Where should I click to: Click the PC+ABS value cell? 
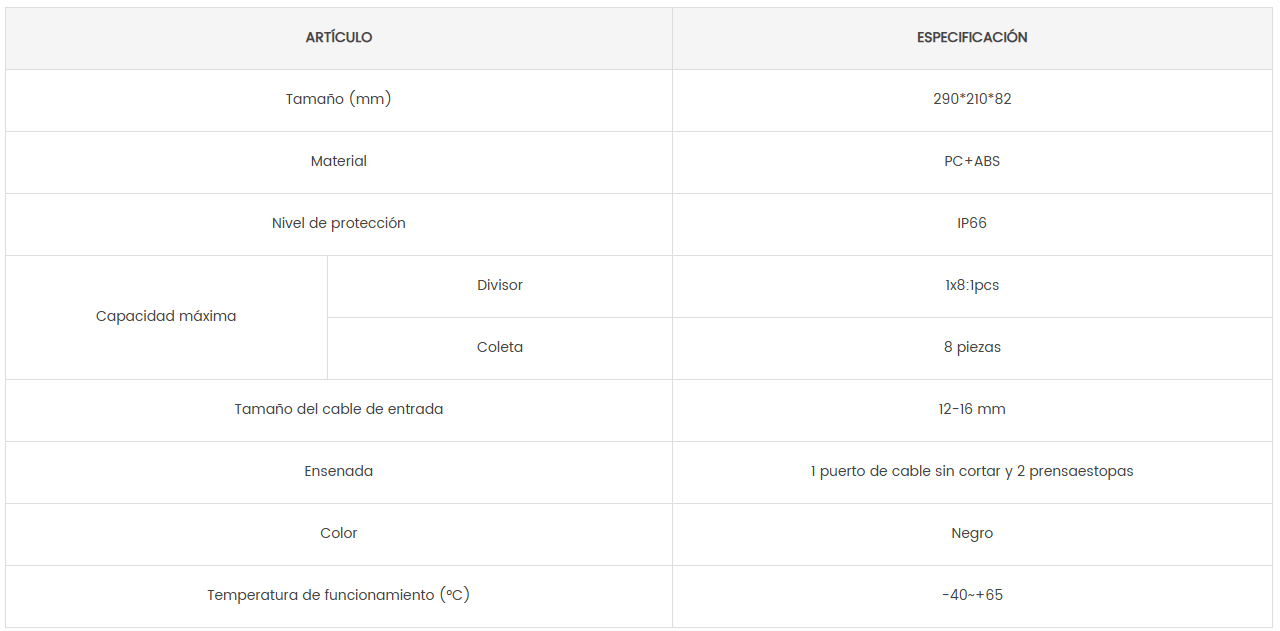coord(972,161)
